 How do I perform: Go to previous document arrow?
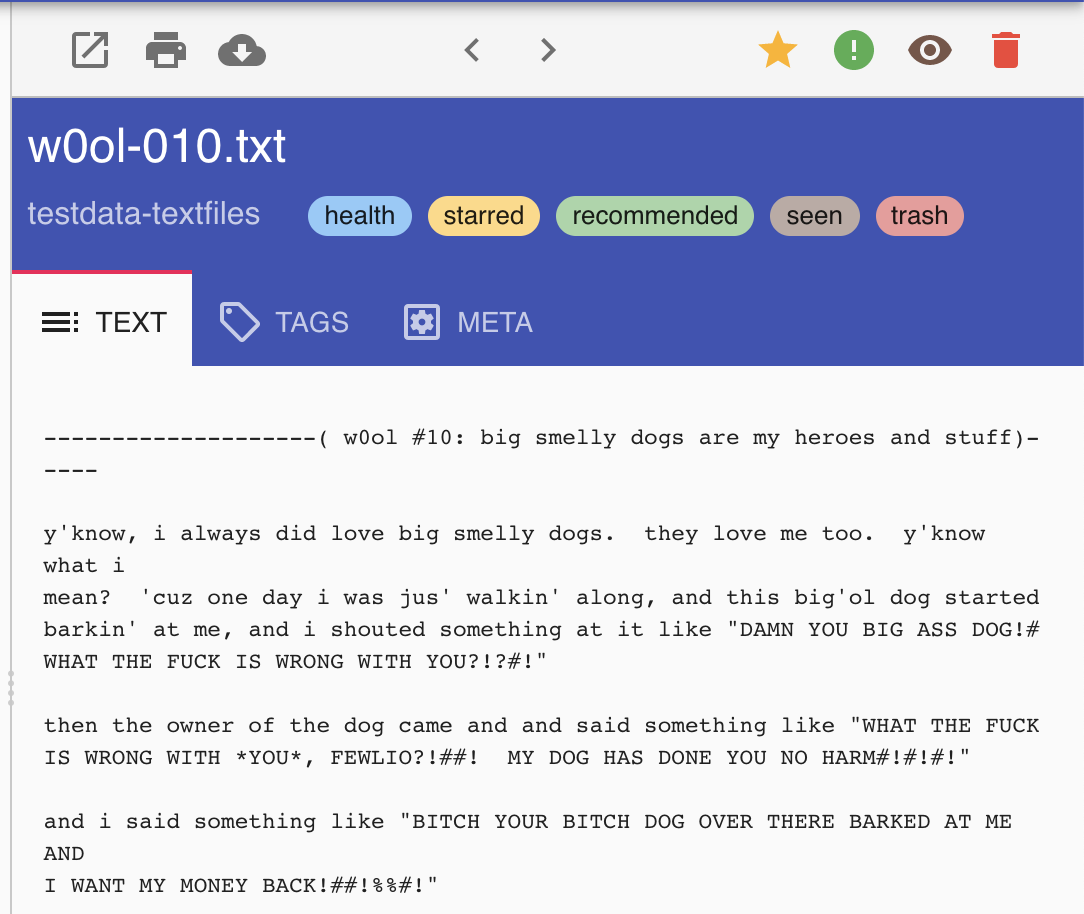pos(472,50)
